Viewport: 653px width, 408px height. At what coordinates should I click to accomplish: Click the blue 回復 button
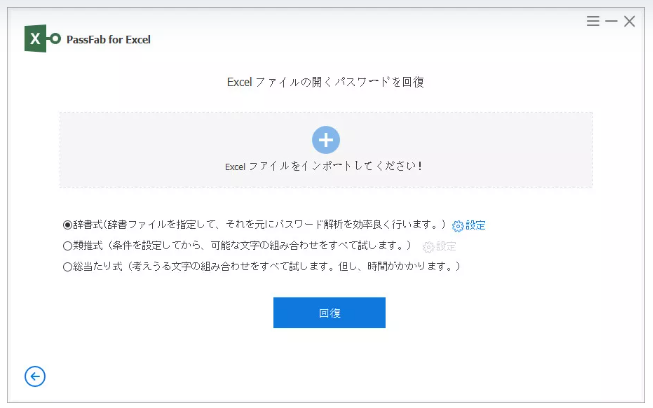[329, 313]
